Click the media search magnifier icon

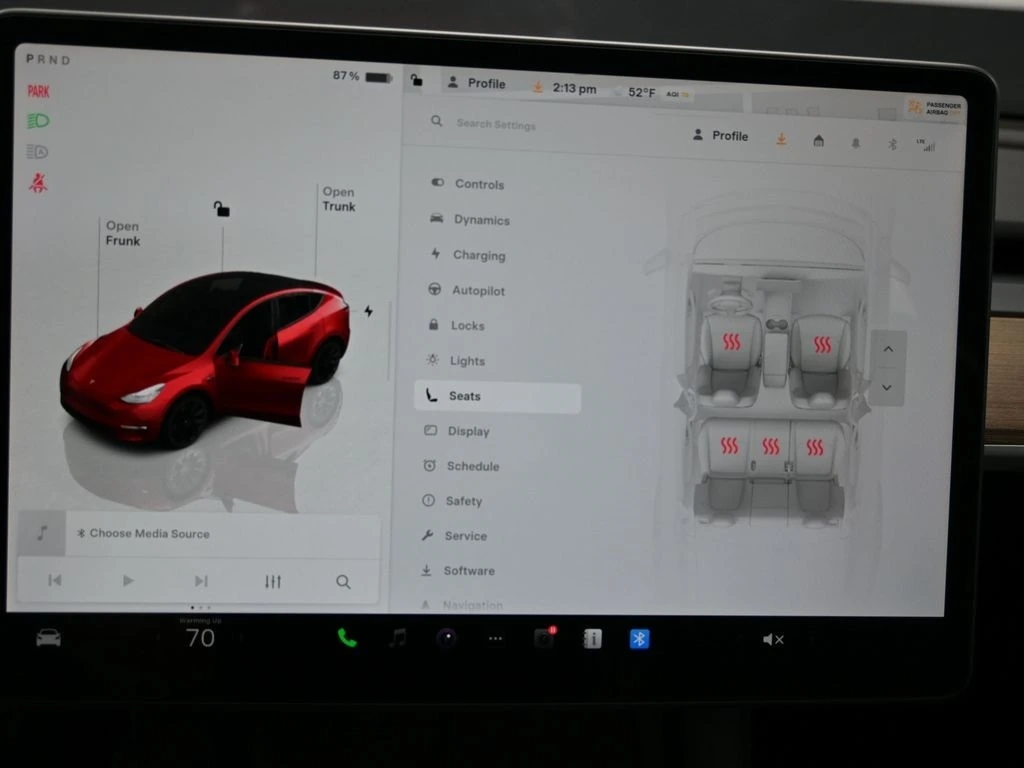coord(343,581)
